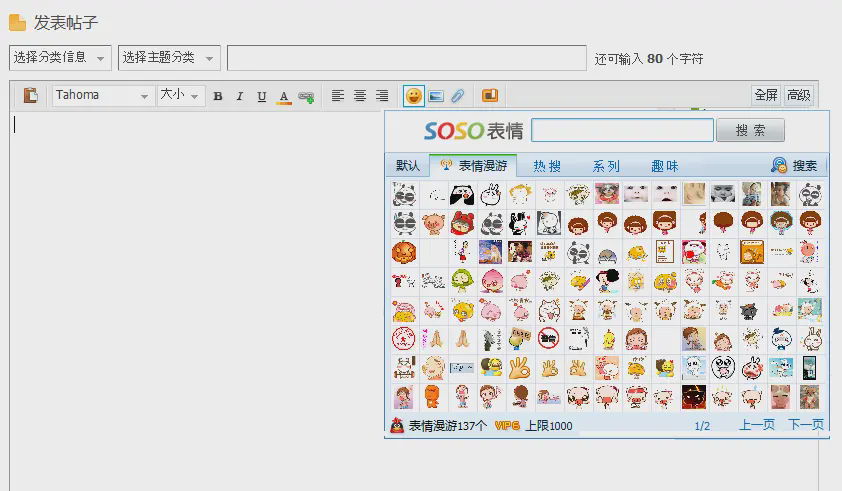The image size is (842, 491).
Task: Switch to the 热搜 tab
Action: tap(547, 166)
